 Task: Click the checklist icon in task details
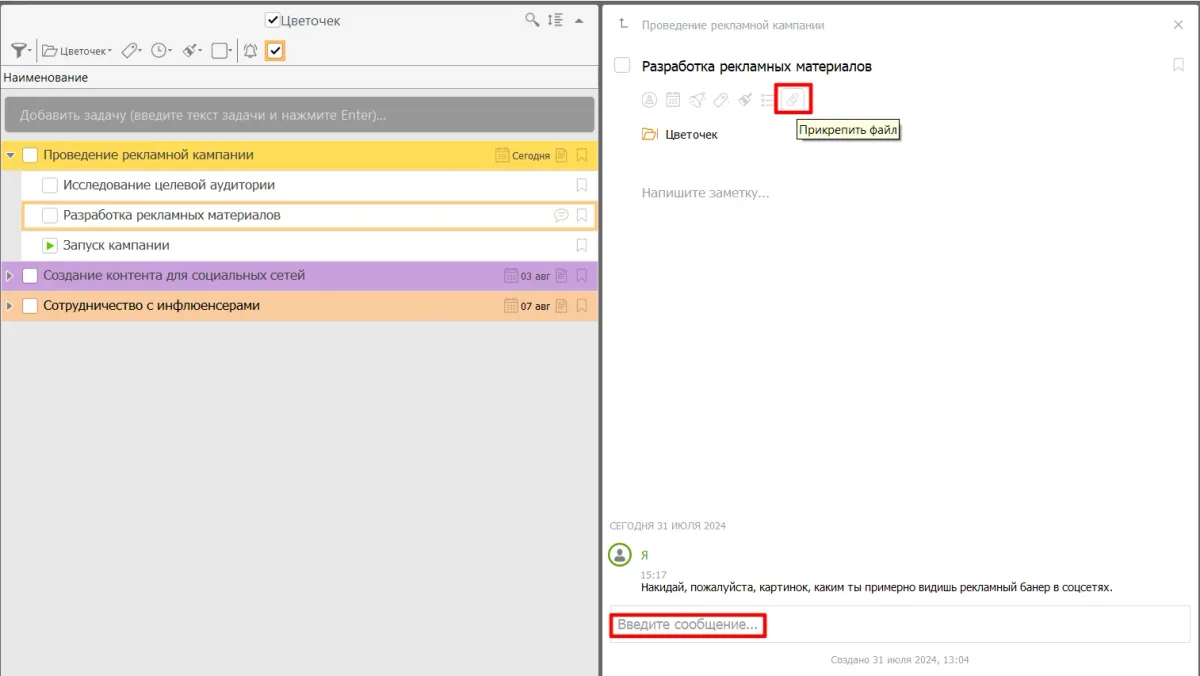coord(768,99)
